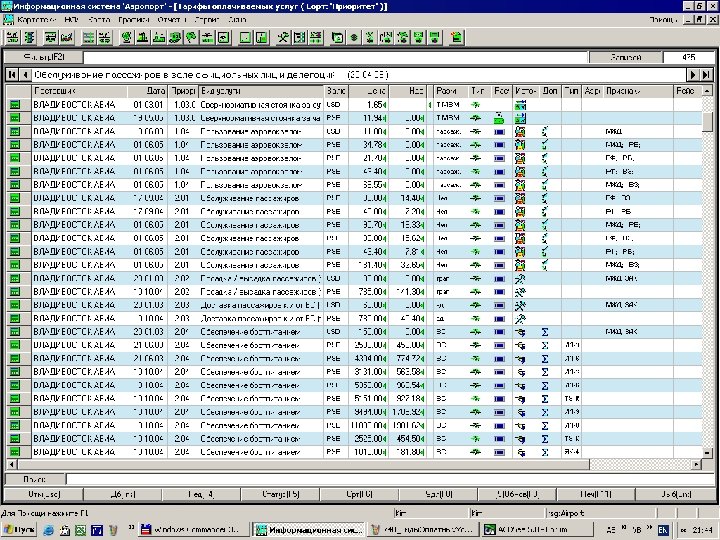The height and width of the screenshot is (540, 720).
Task: Jump to last record using navigation arrow
Action: pyautogui.click(x=706, y=76)
